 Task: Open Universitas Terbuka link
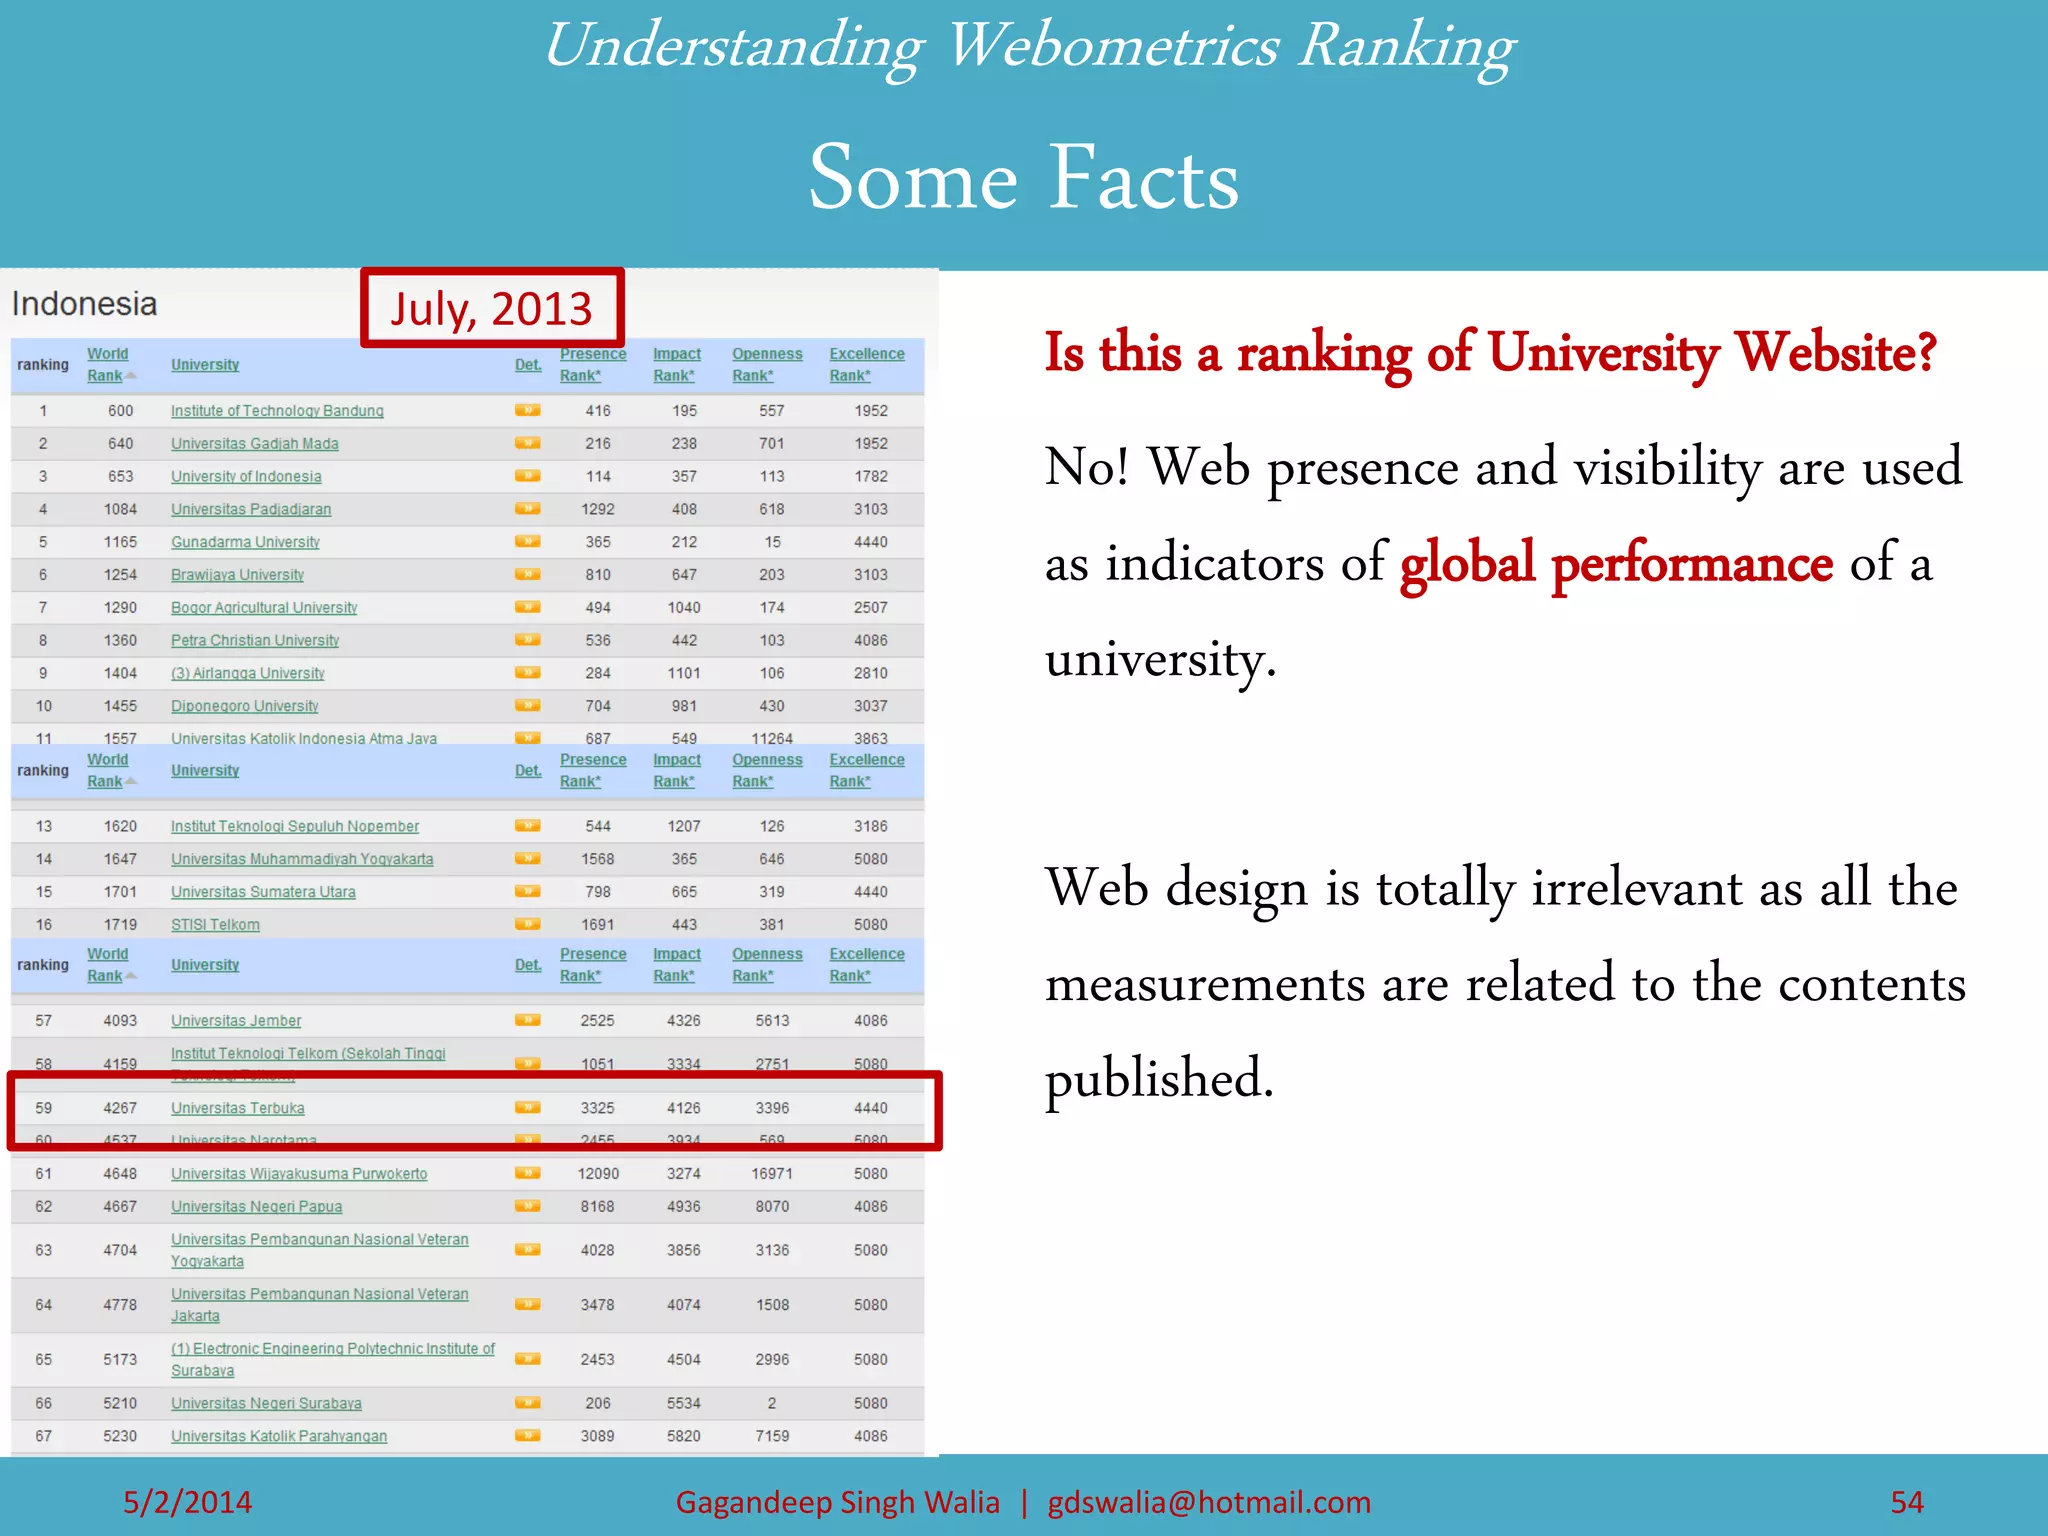237,1108
